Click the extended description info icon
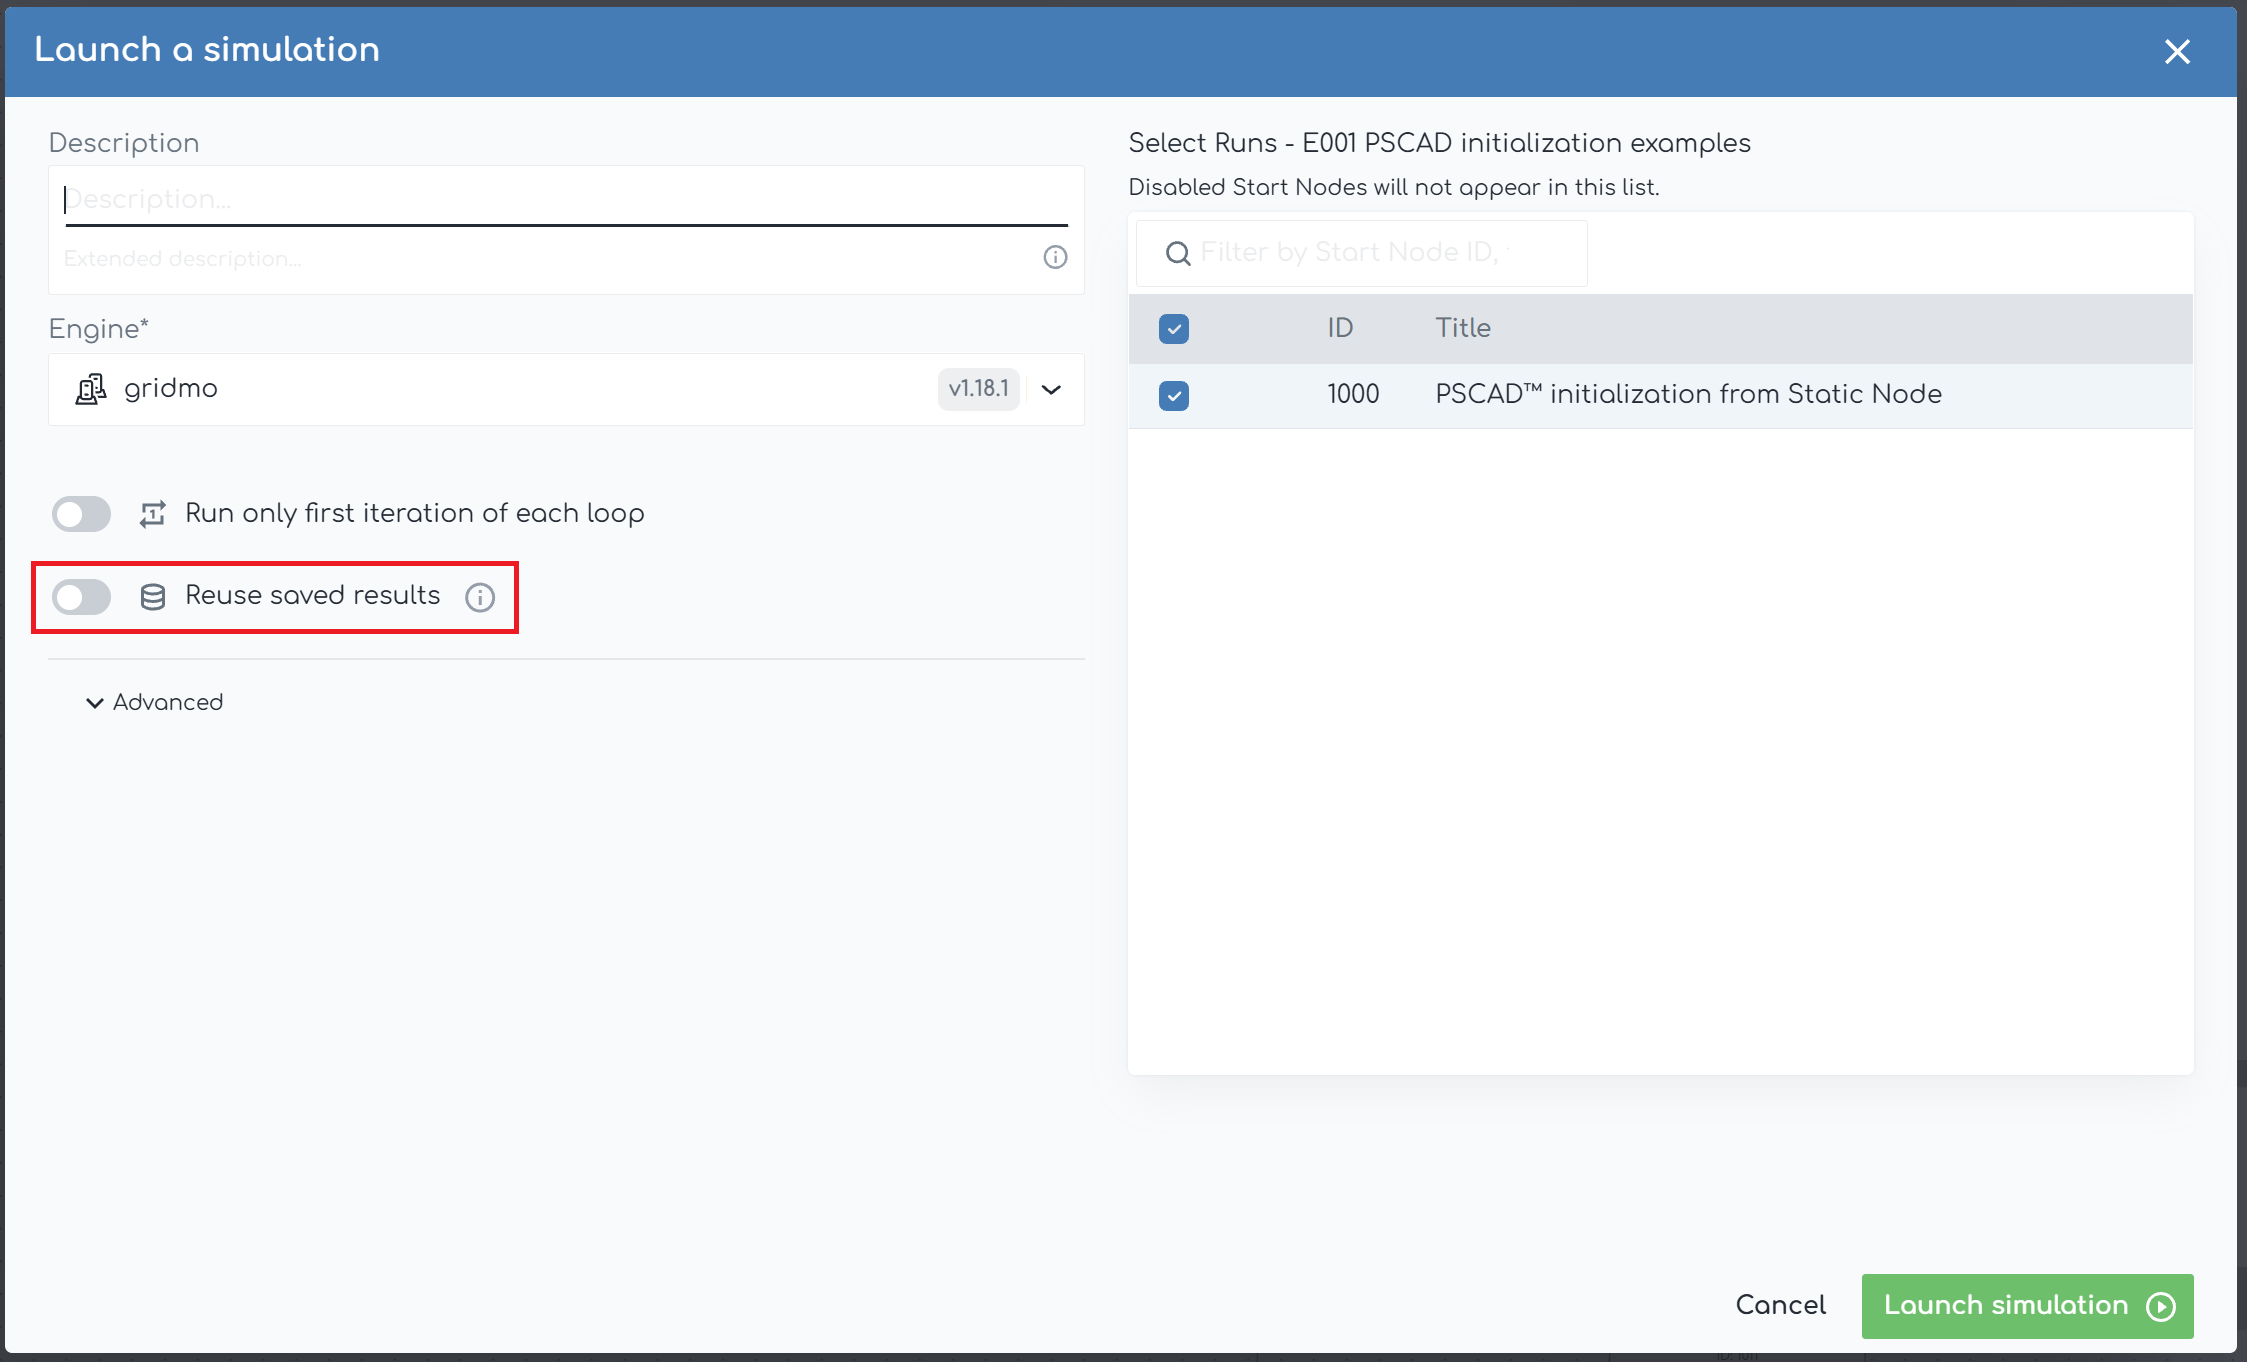 point(1055,257)
